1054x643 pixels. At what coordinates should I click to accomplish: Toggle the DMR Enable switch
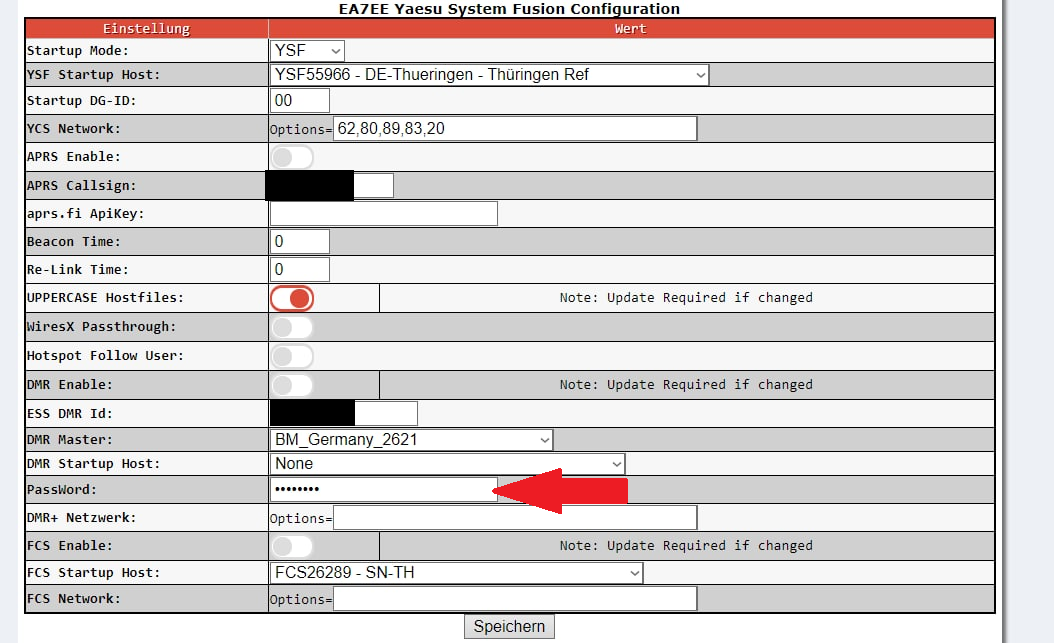tap(292, 385)
